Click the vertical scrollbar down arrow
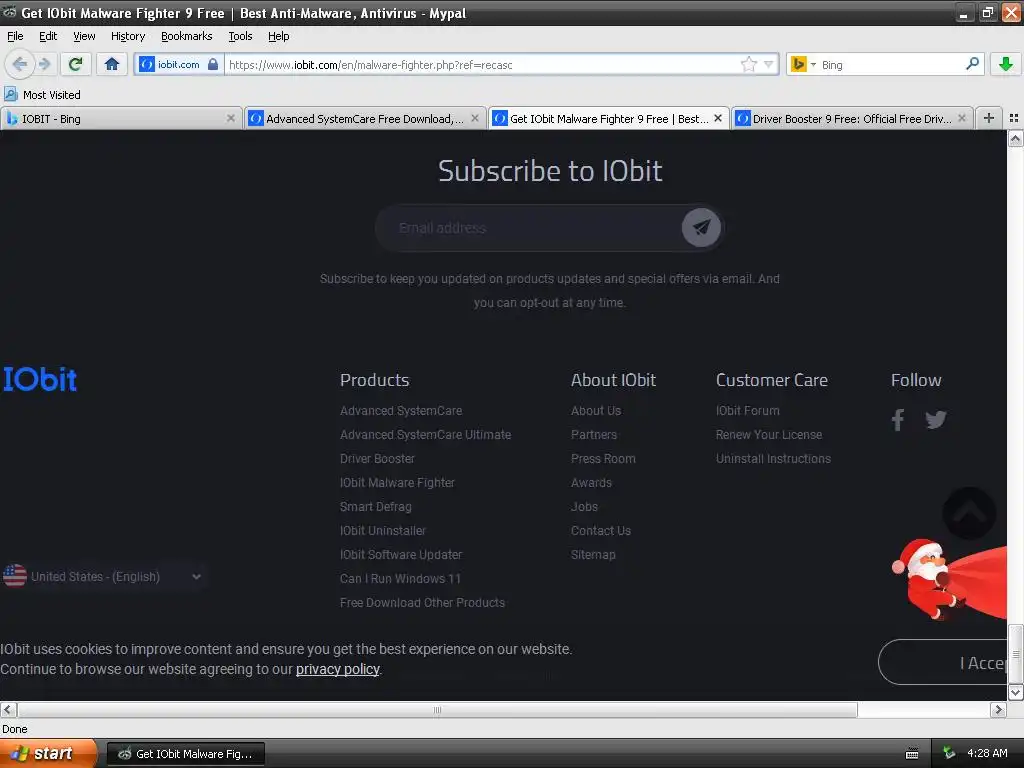 tap(1015, 692)
